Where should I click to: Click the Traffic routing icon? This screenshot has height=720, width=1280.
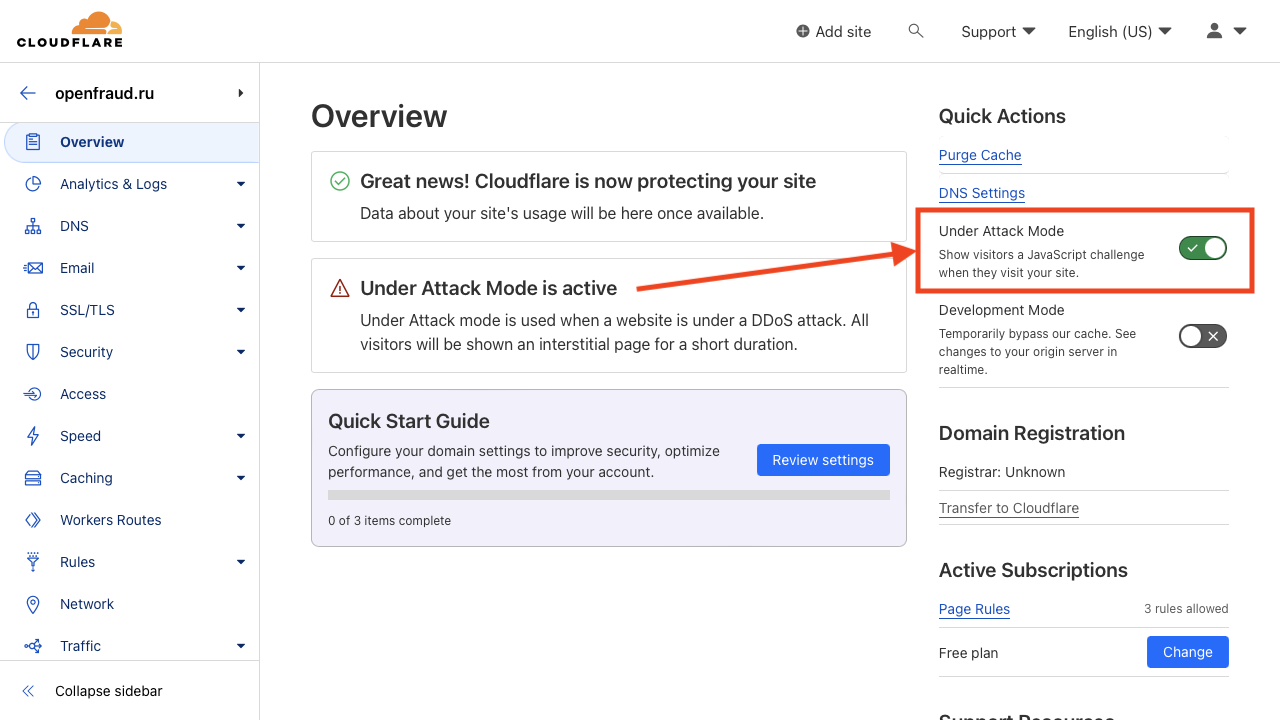tap(33, 646)
